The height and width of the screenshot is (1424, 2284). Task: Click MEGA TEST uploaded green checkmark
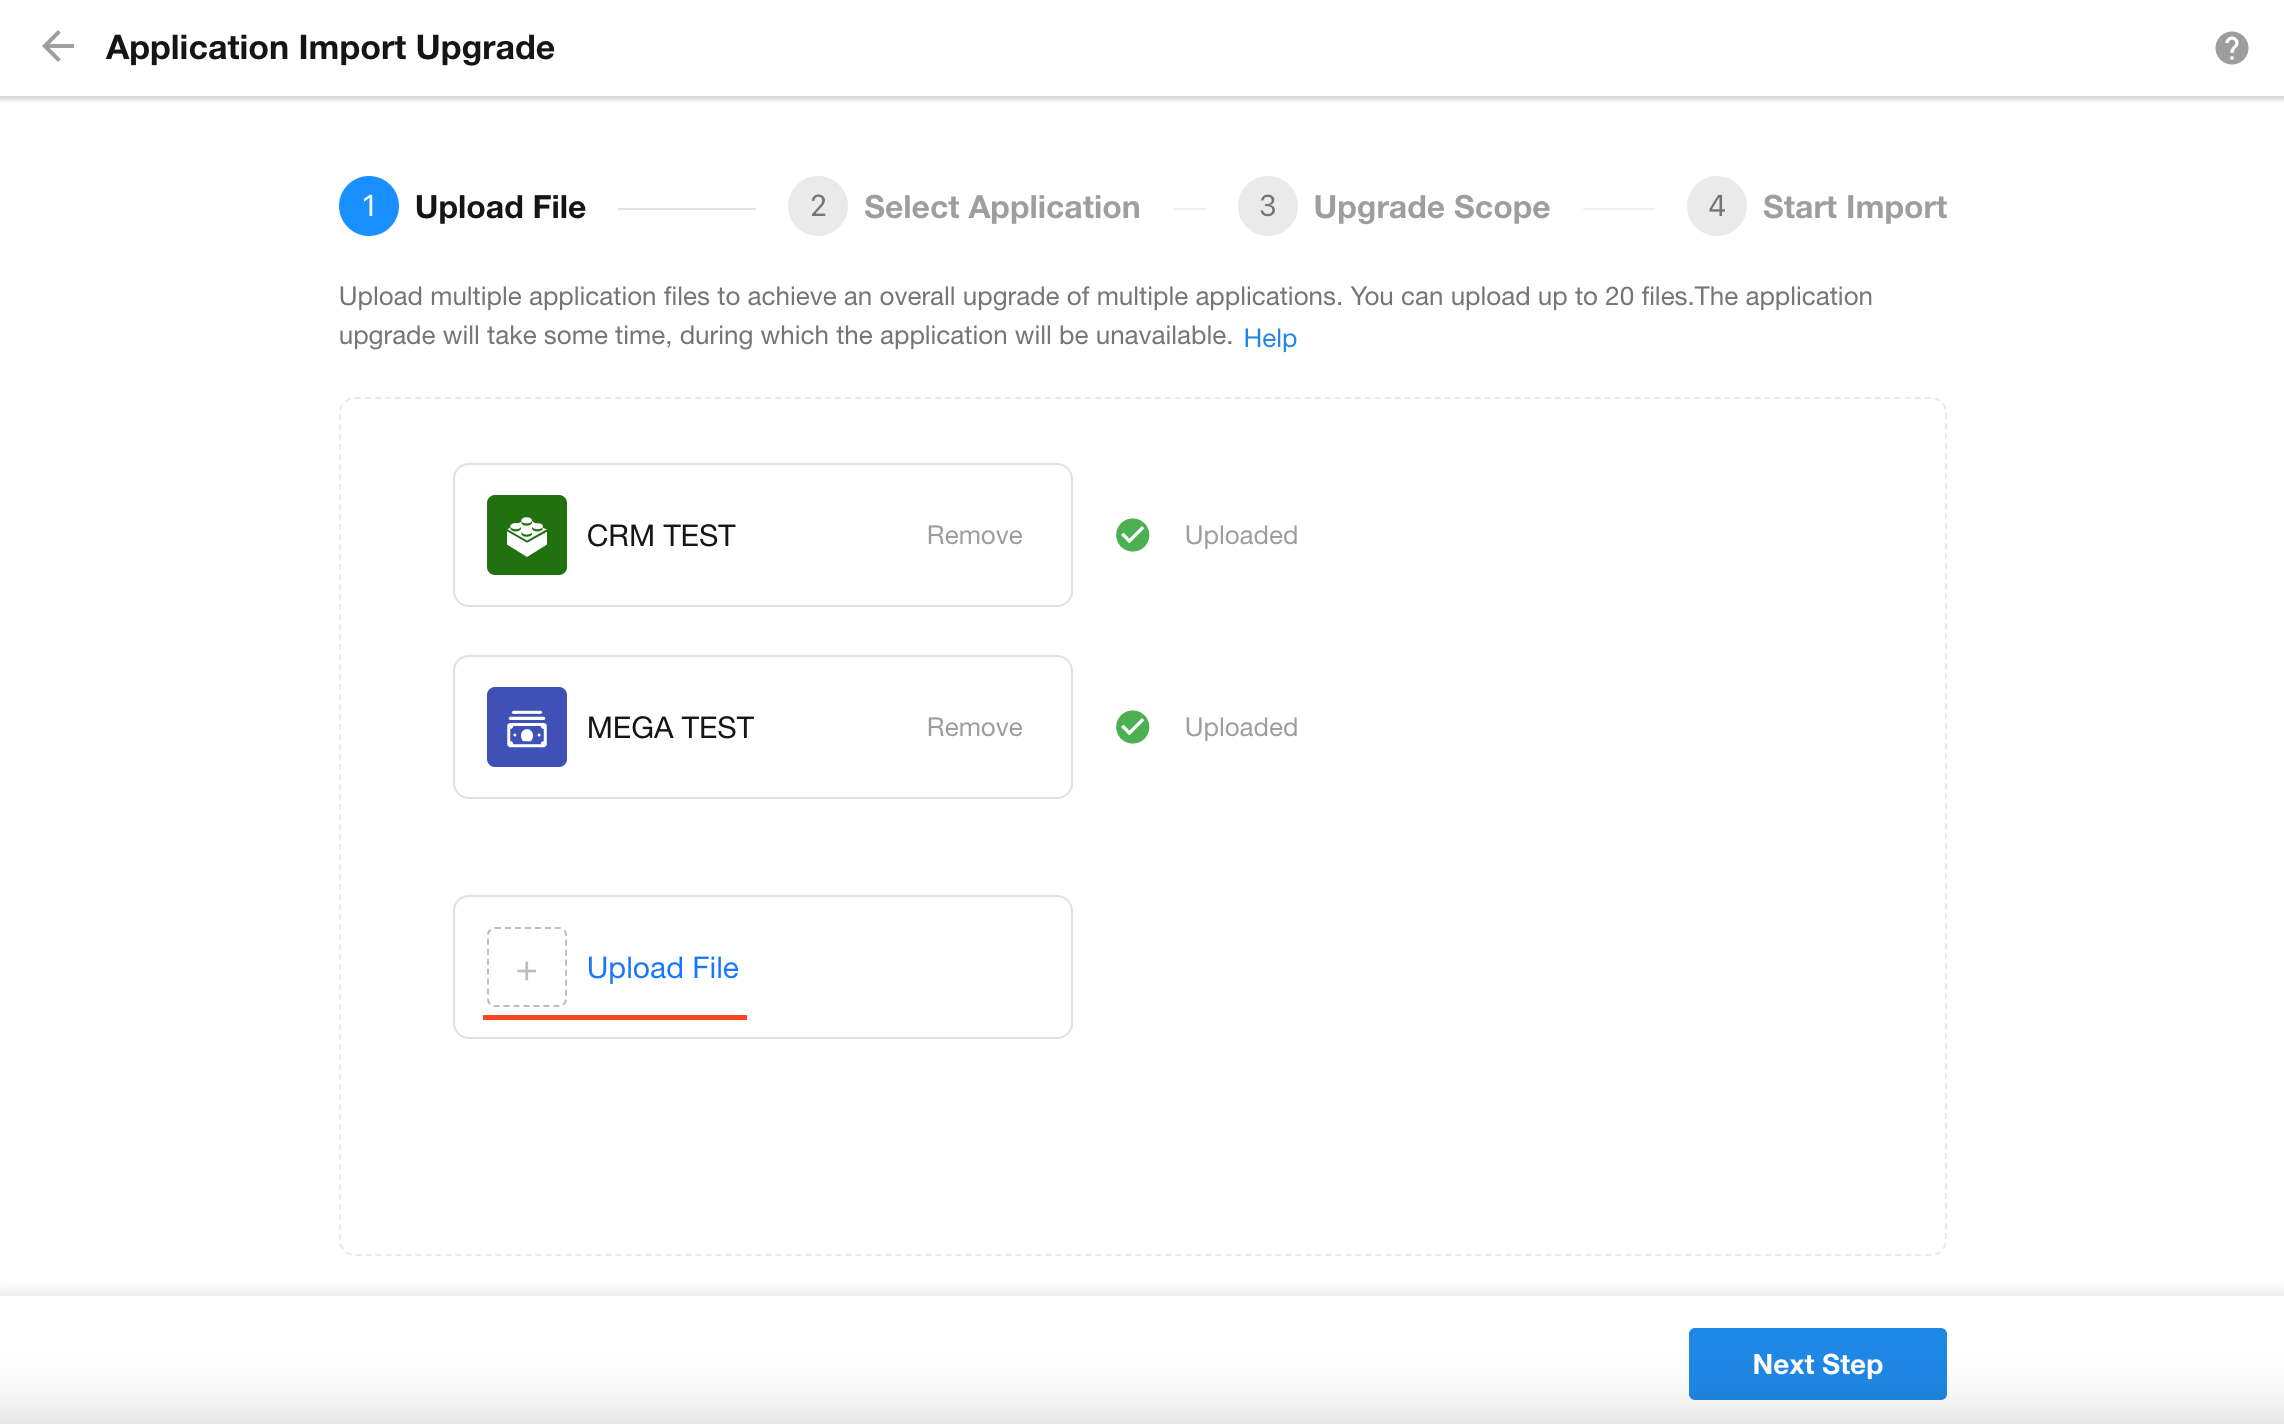pos(1132,727)
